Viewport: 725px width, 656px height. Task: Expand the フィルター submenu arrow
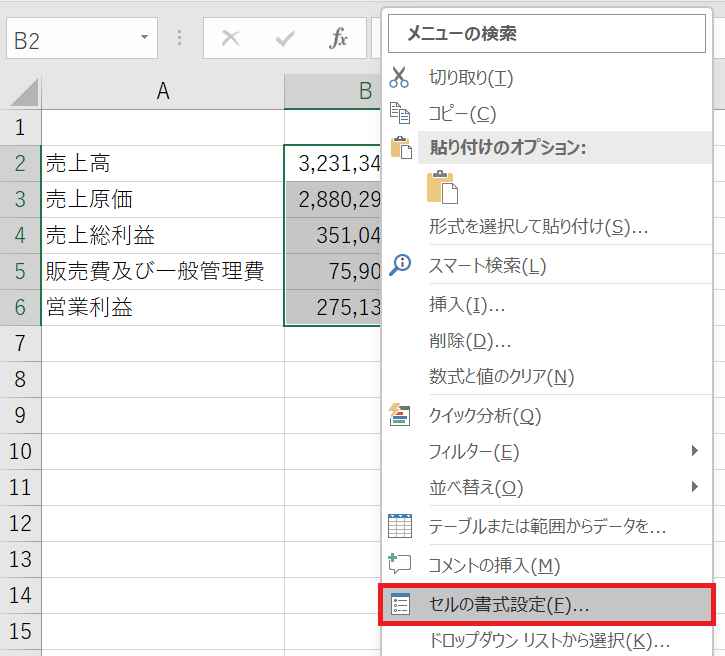point(695,451)
